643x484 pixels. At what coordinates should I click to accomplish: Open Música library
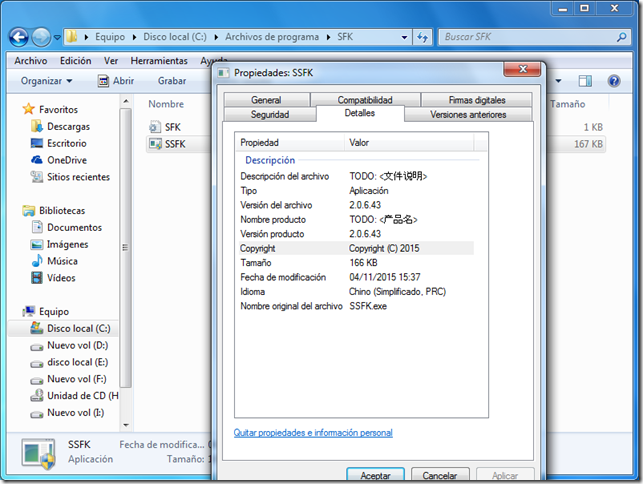[x=54, y=261]
